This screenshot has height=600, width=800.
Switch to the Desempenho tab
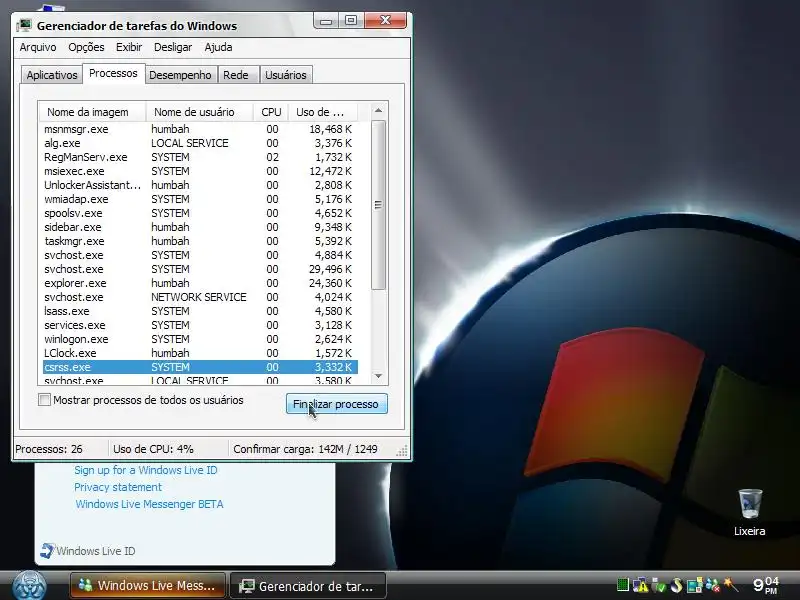pos(180,75)
